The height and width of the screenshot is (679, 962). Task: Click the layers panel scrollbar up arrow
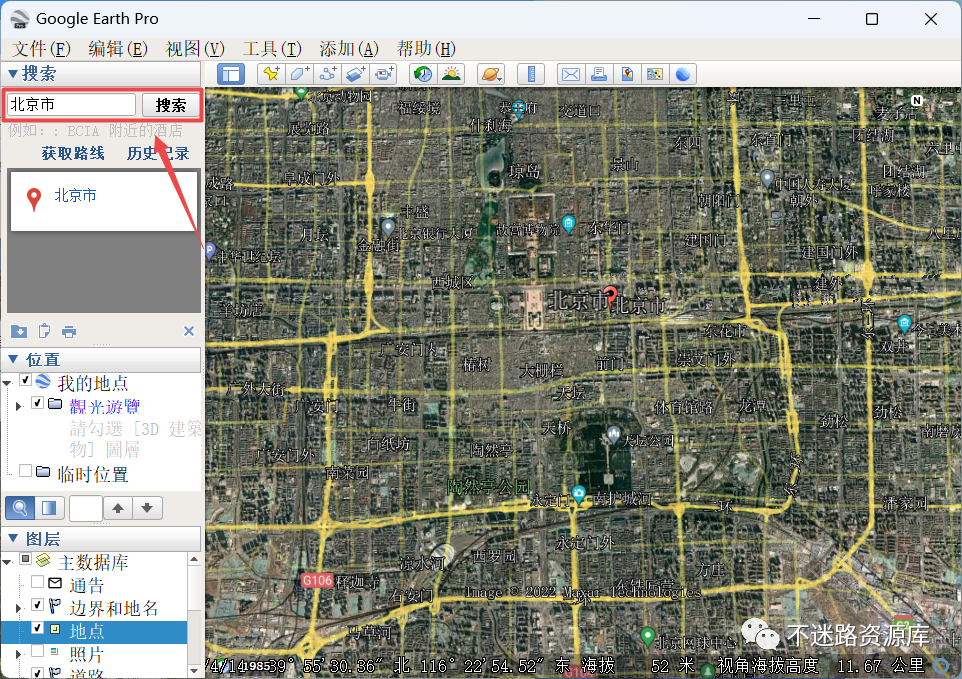click(194, 559)
